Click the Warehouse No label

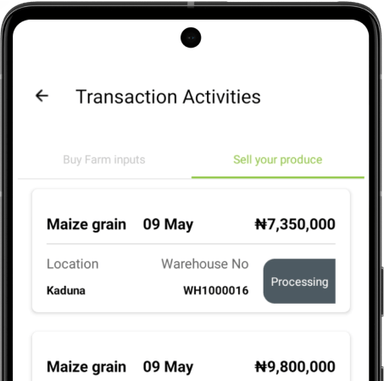point(205,264)
